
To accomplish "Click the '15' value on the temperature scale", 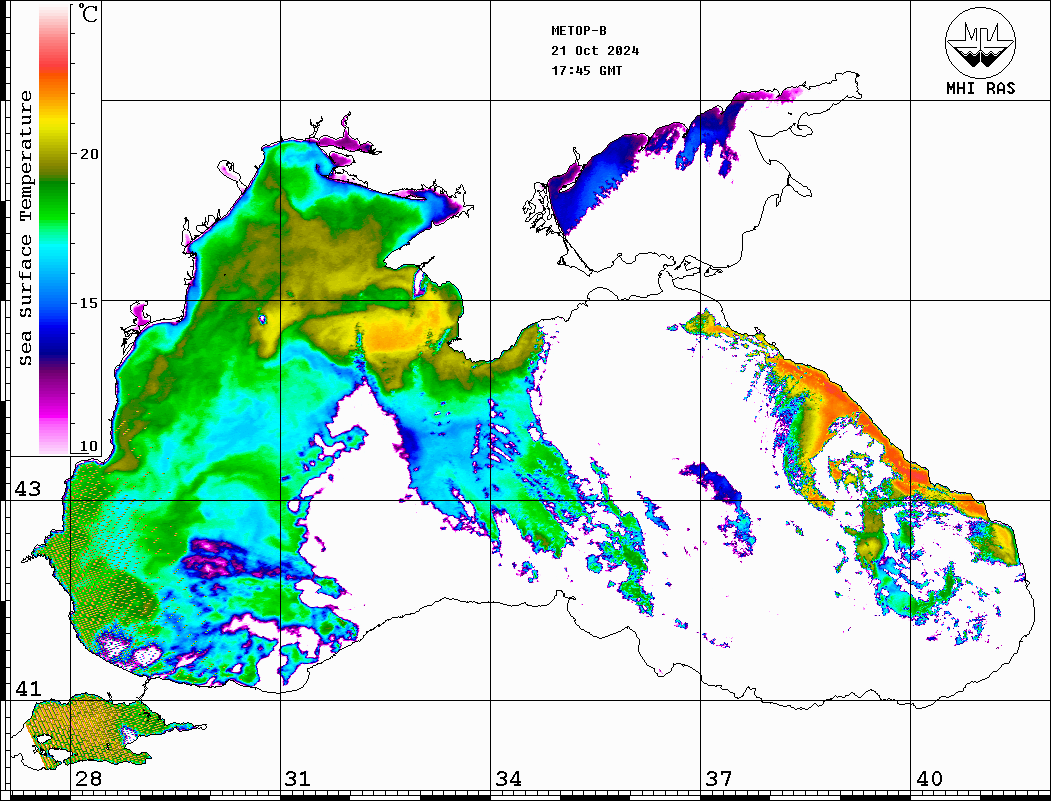I will 89,303.
